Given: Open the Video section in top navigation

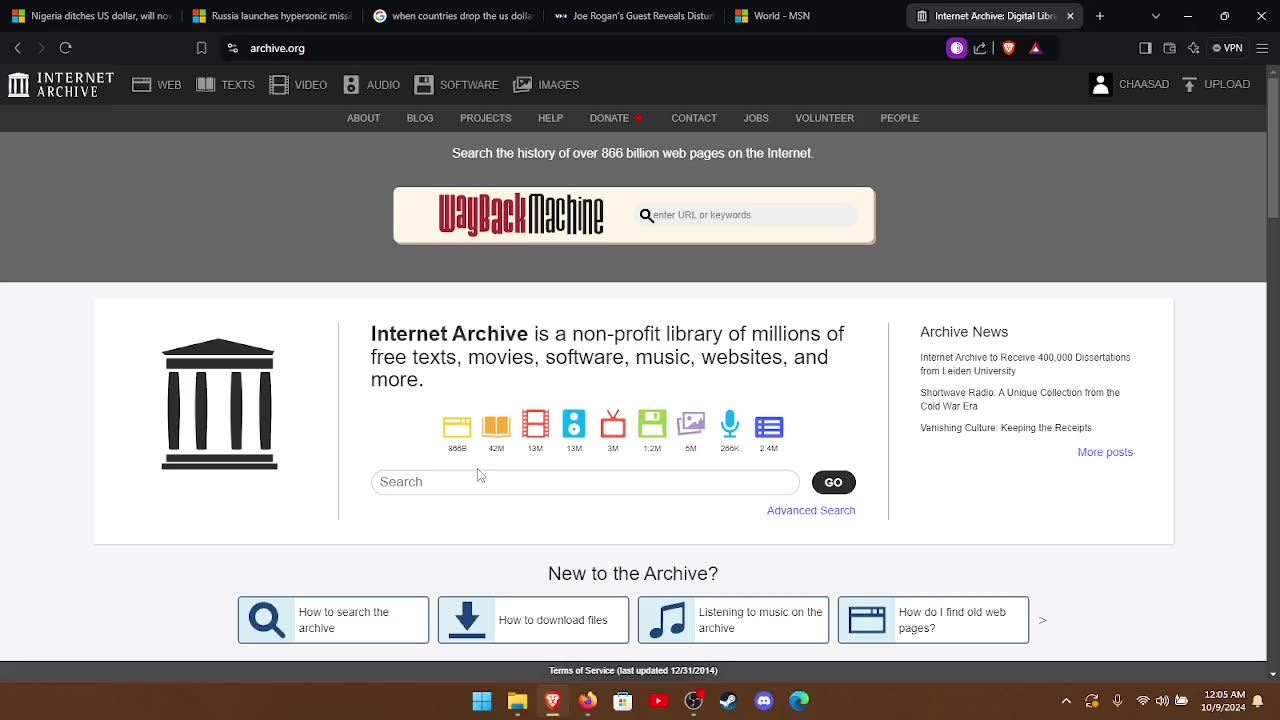Looking at the screenshot, I should (298, 85).
